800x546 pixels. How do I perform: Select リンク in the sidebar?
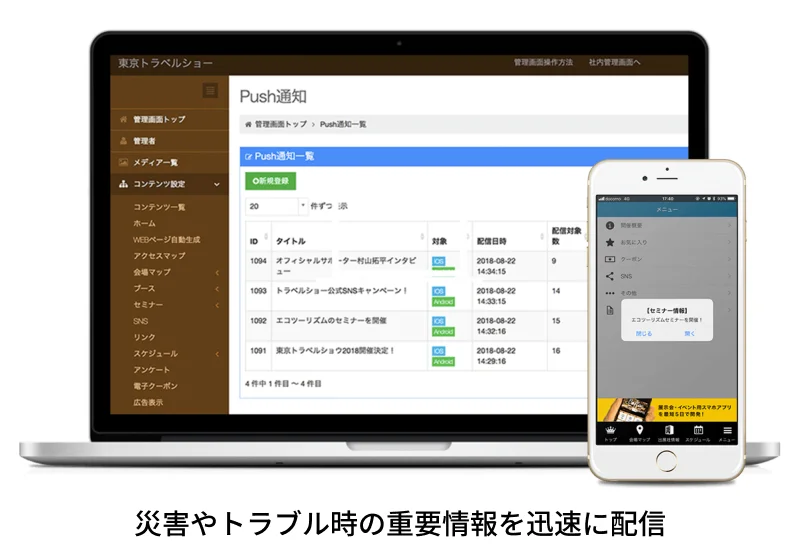(144, 337)
